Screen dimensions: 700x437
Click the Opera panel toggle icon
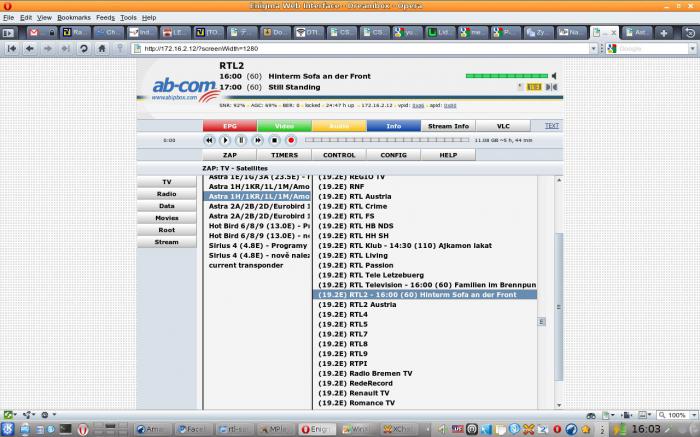(x=8, y=33)
